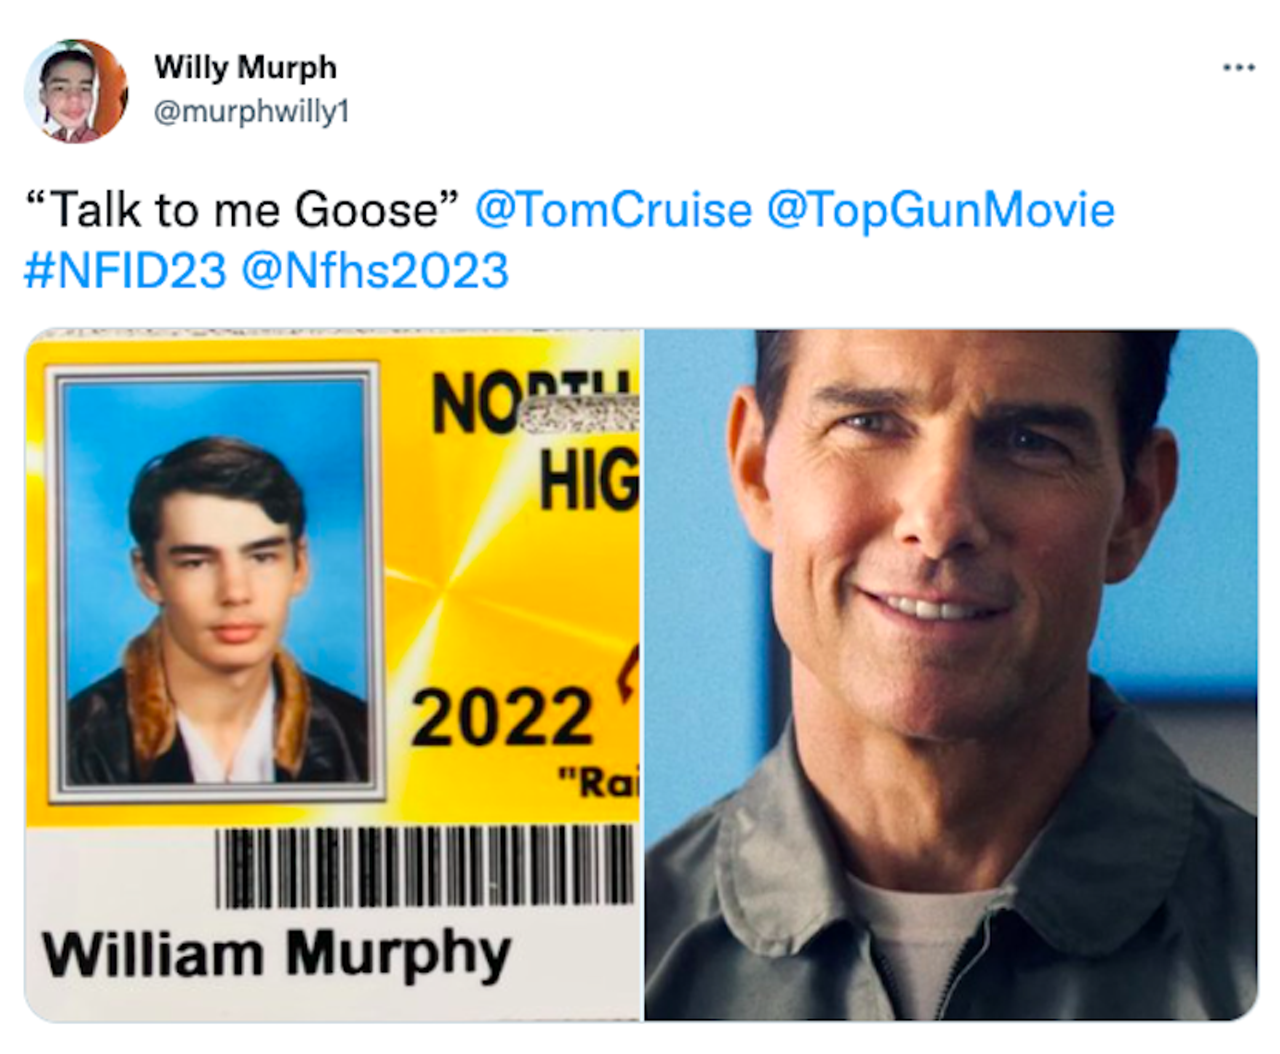This screenshot has height=1054, width=1280.
Task: Click the NORTH HIGH heading on ID
Action: 536,440
